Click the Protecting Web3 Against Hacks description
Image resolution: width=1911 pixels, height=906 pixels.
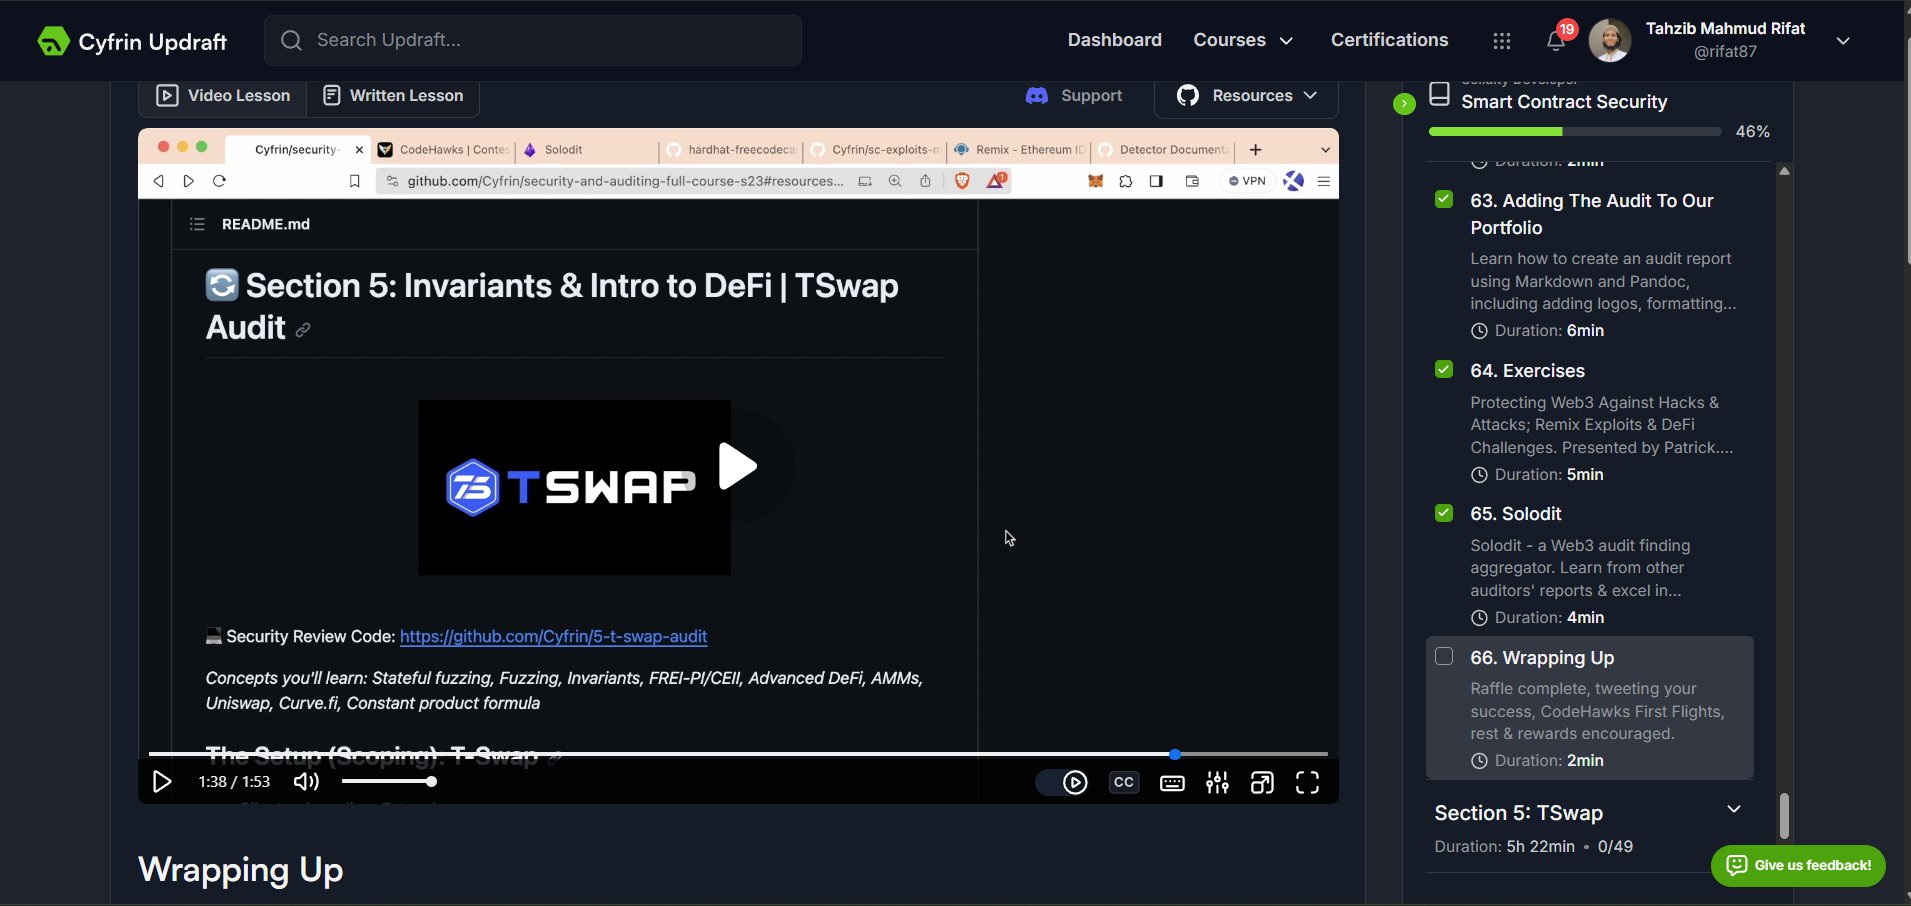point(1601,425)
